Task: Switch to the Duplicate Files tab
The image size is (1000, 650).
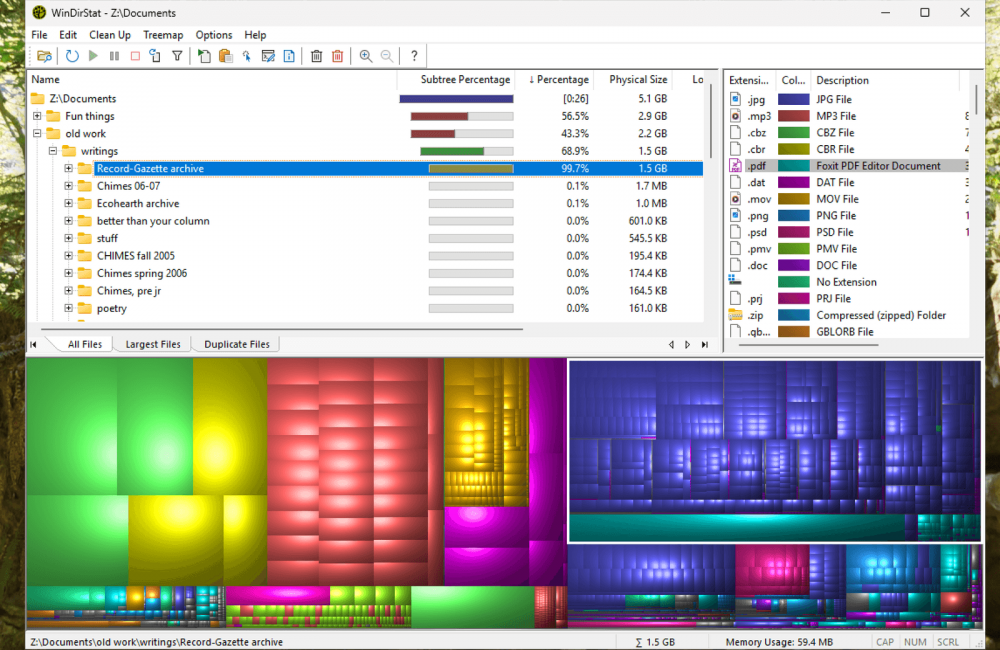Action: pos(237,344)
